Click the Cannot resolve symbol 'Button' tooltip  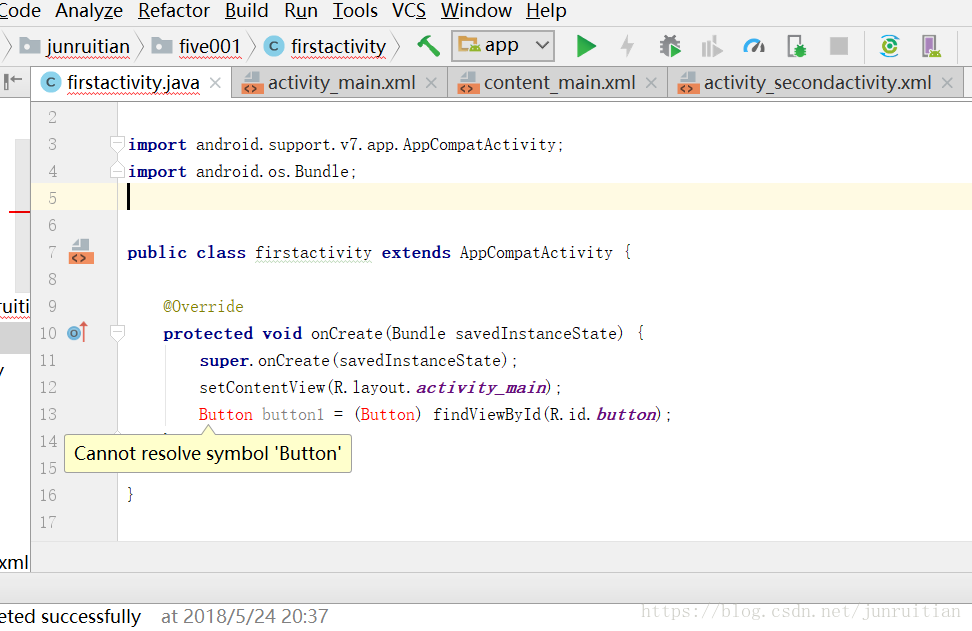coord(208,454)
